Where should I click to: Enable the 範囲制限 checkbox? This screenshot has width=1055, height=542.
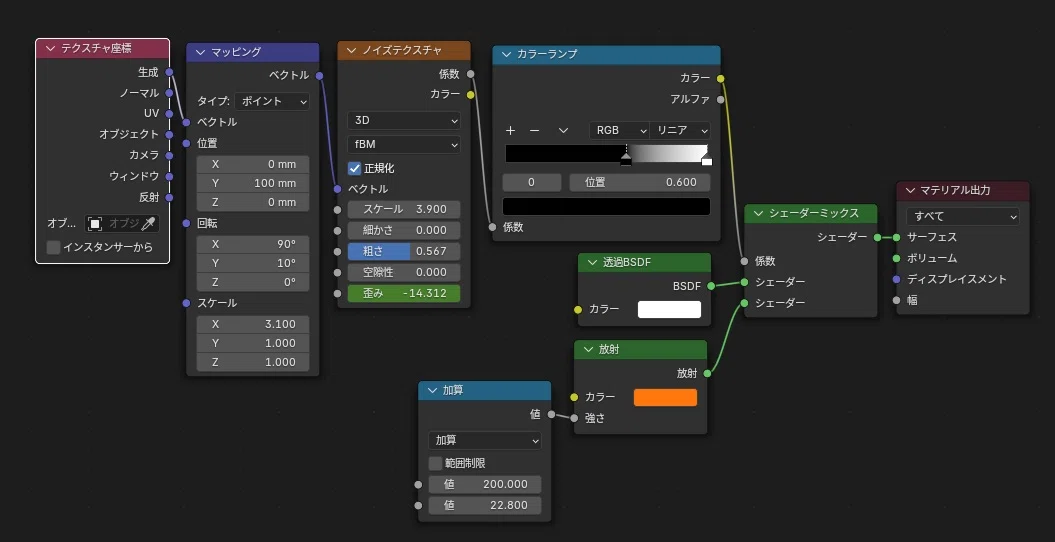click(x=435, y=463)
